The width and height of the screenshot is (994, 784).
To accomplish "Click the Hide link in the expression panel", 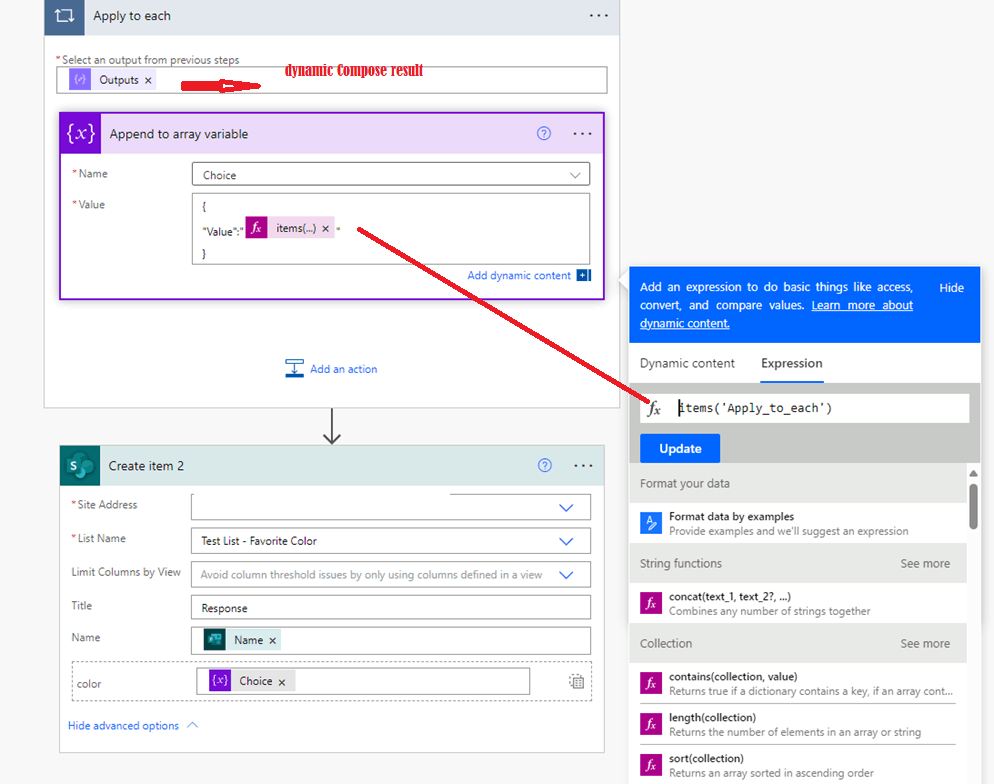I will point(951,287).
